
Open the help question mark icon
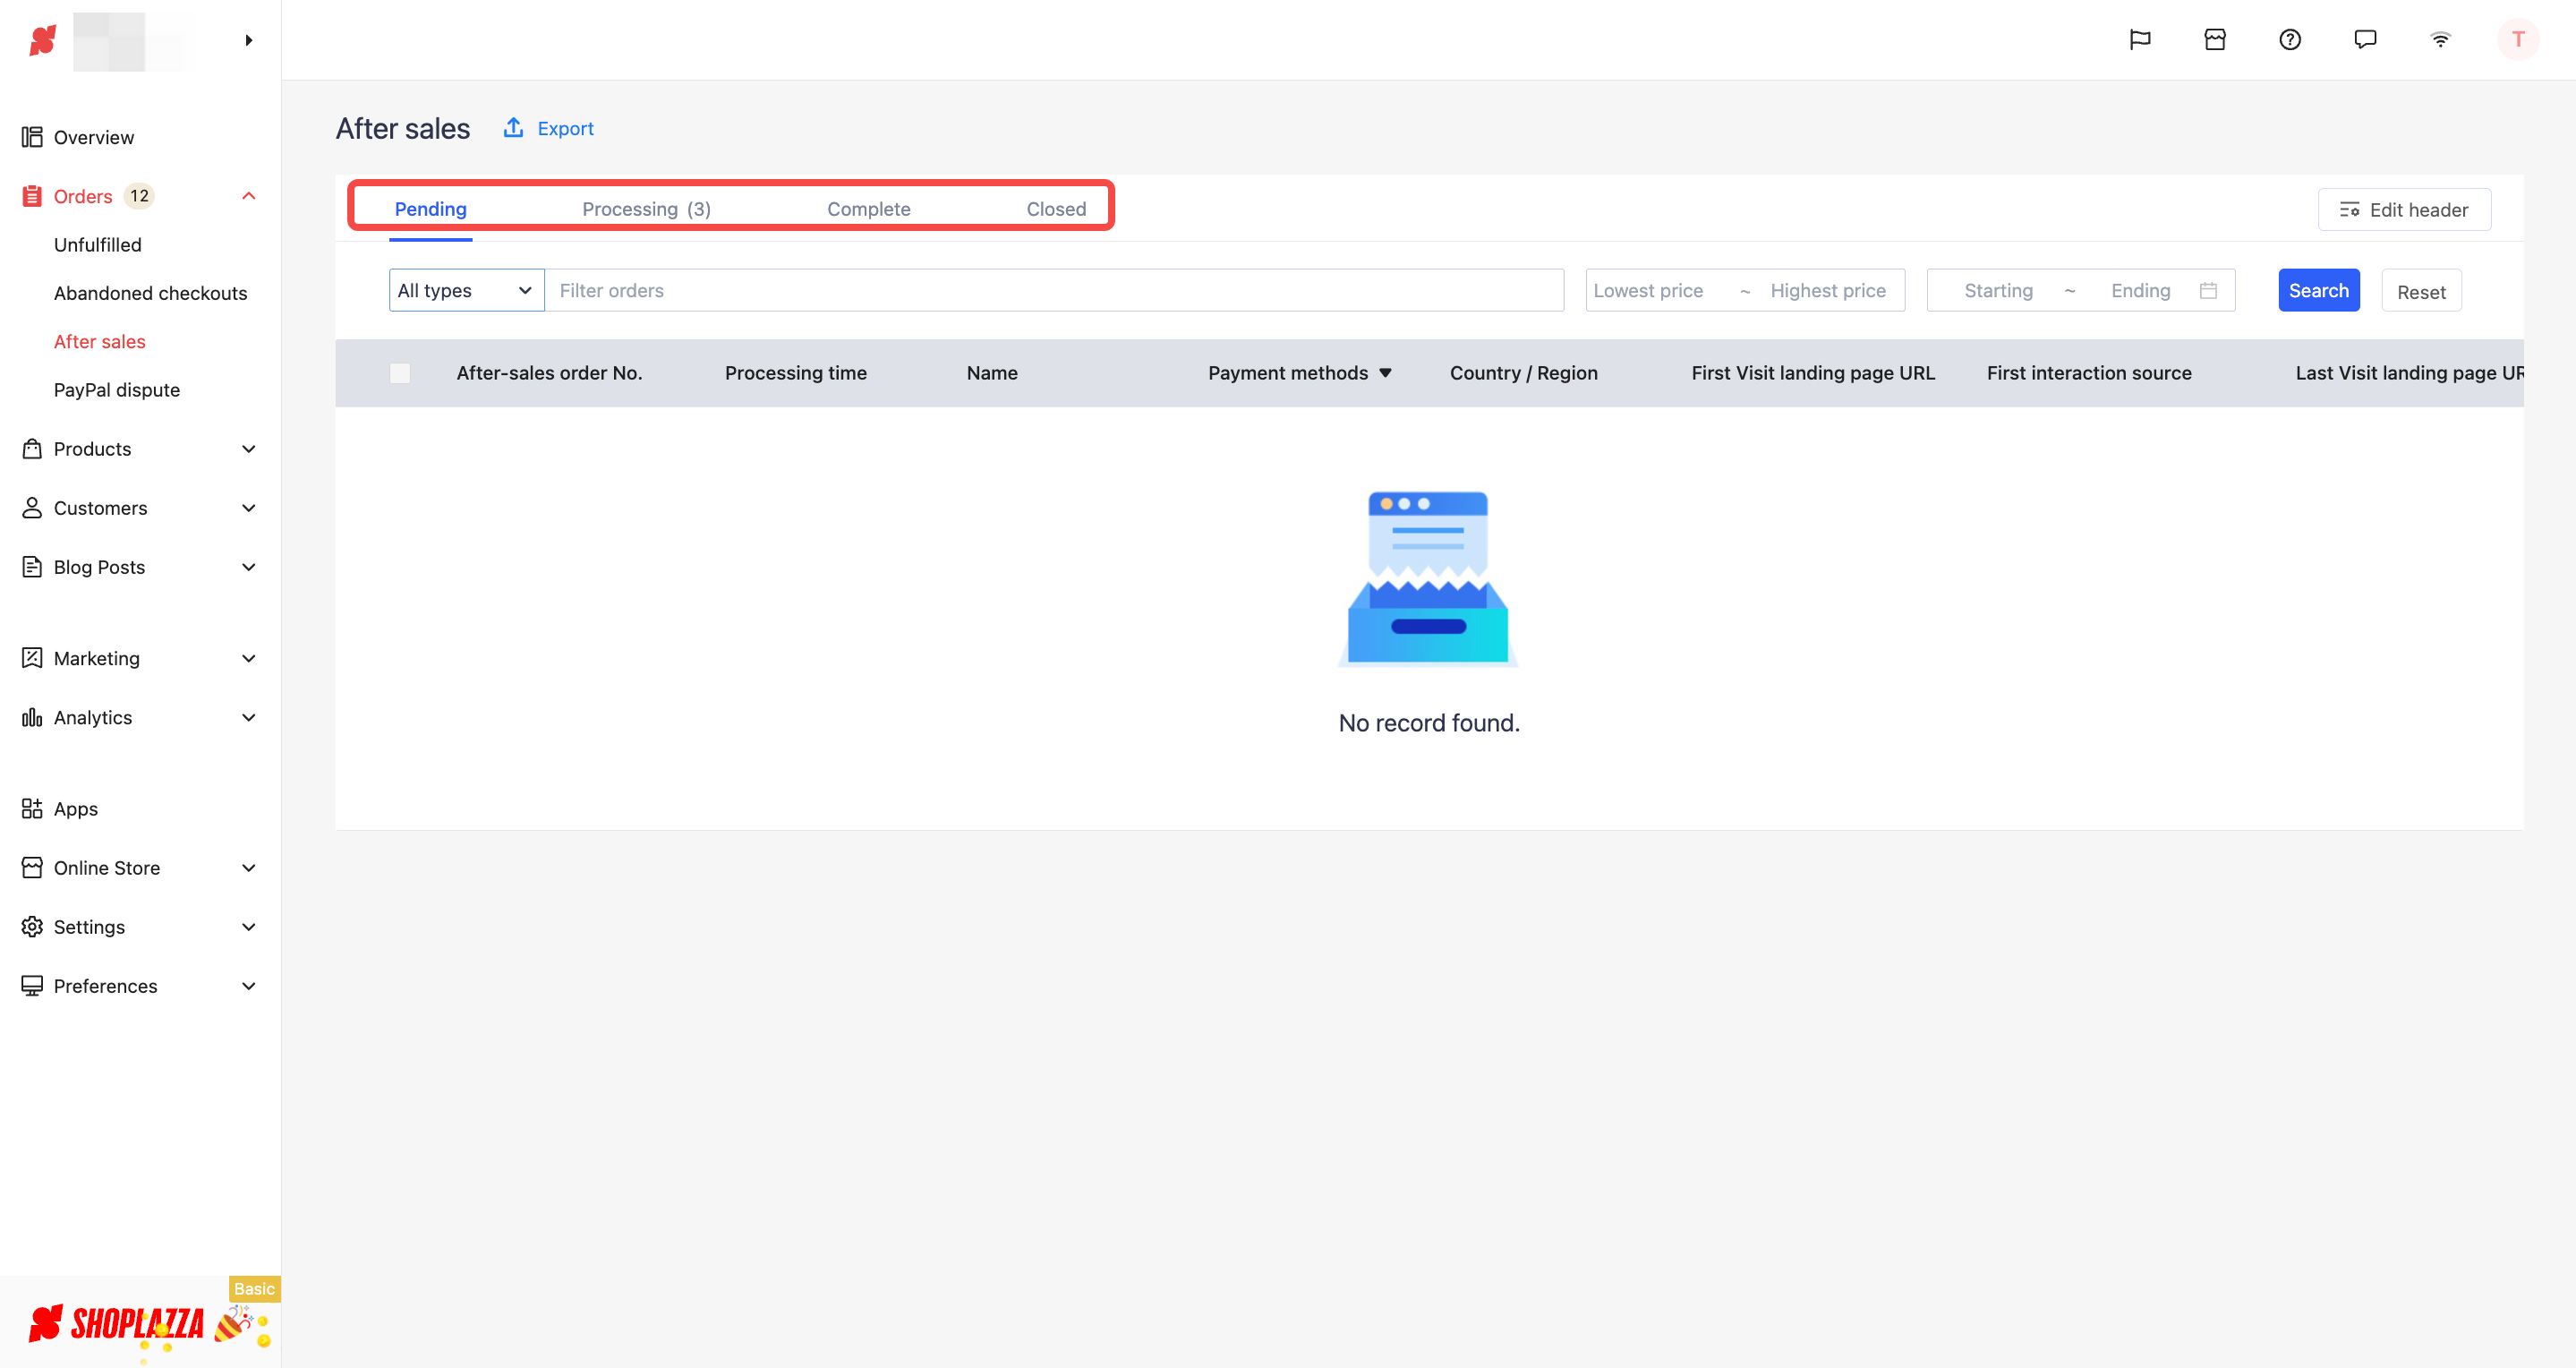point(2290,40)
